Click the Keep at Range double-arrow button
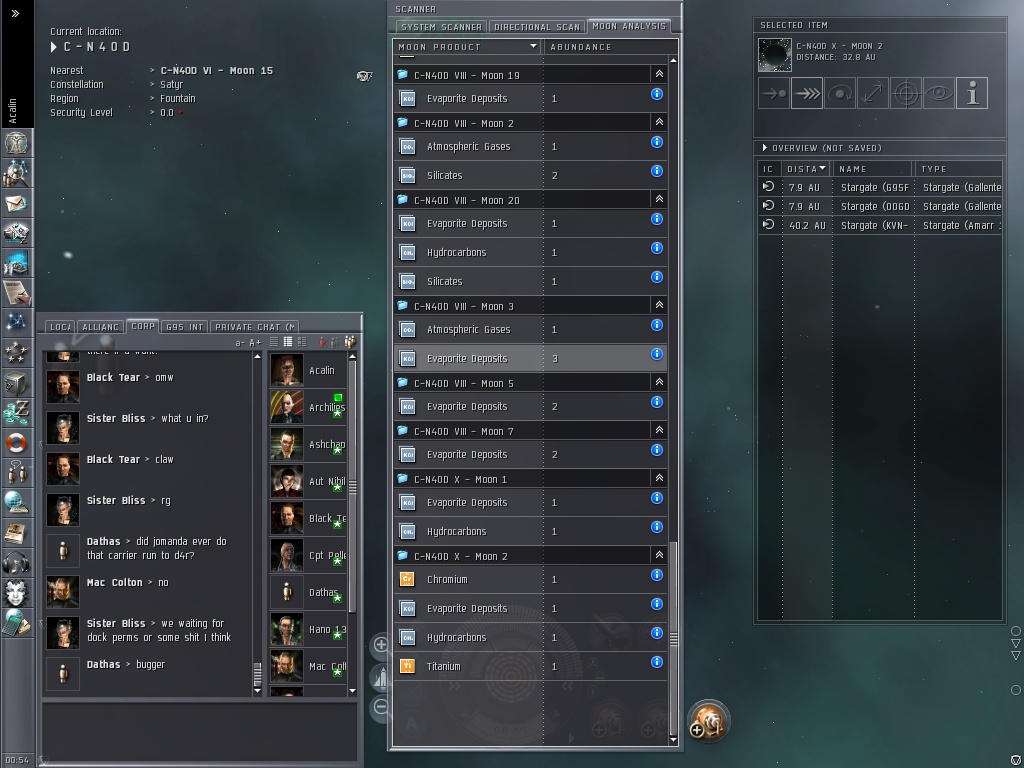Viewport: 1024px width, 768px height. 873,93
